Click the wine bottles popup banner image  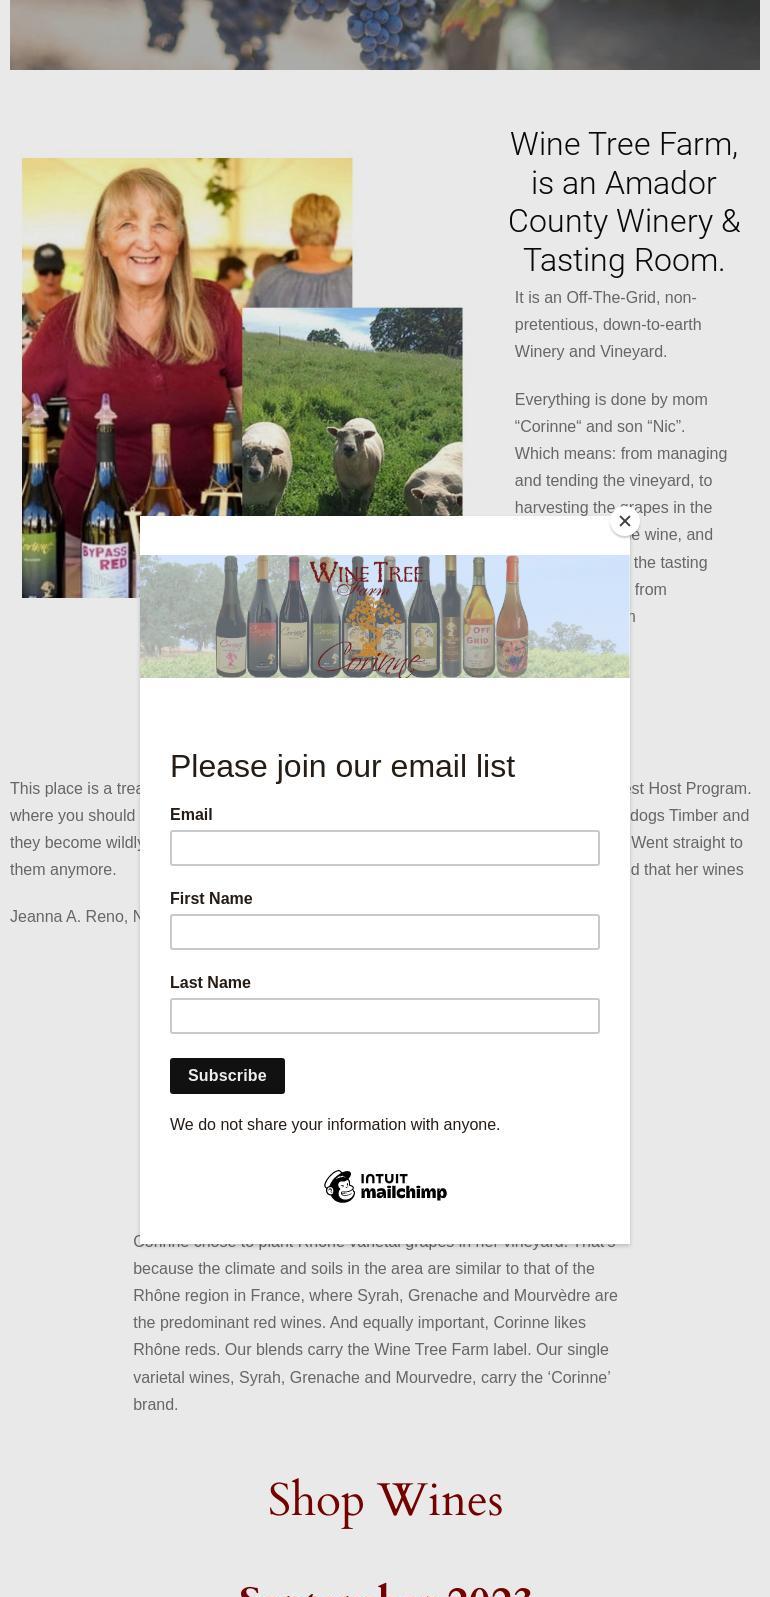384,617
